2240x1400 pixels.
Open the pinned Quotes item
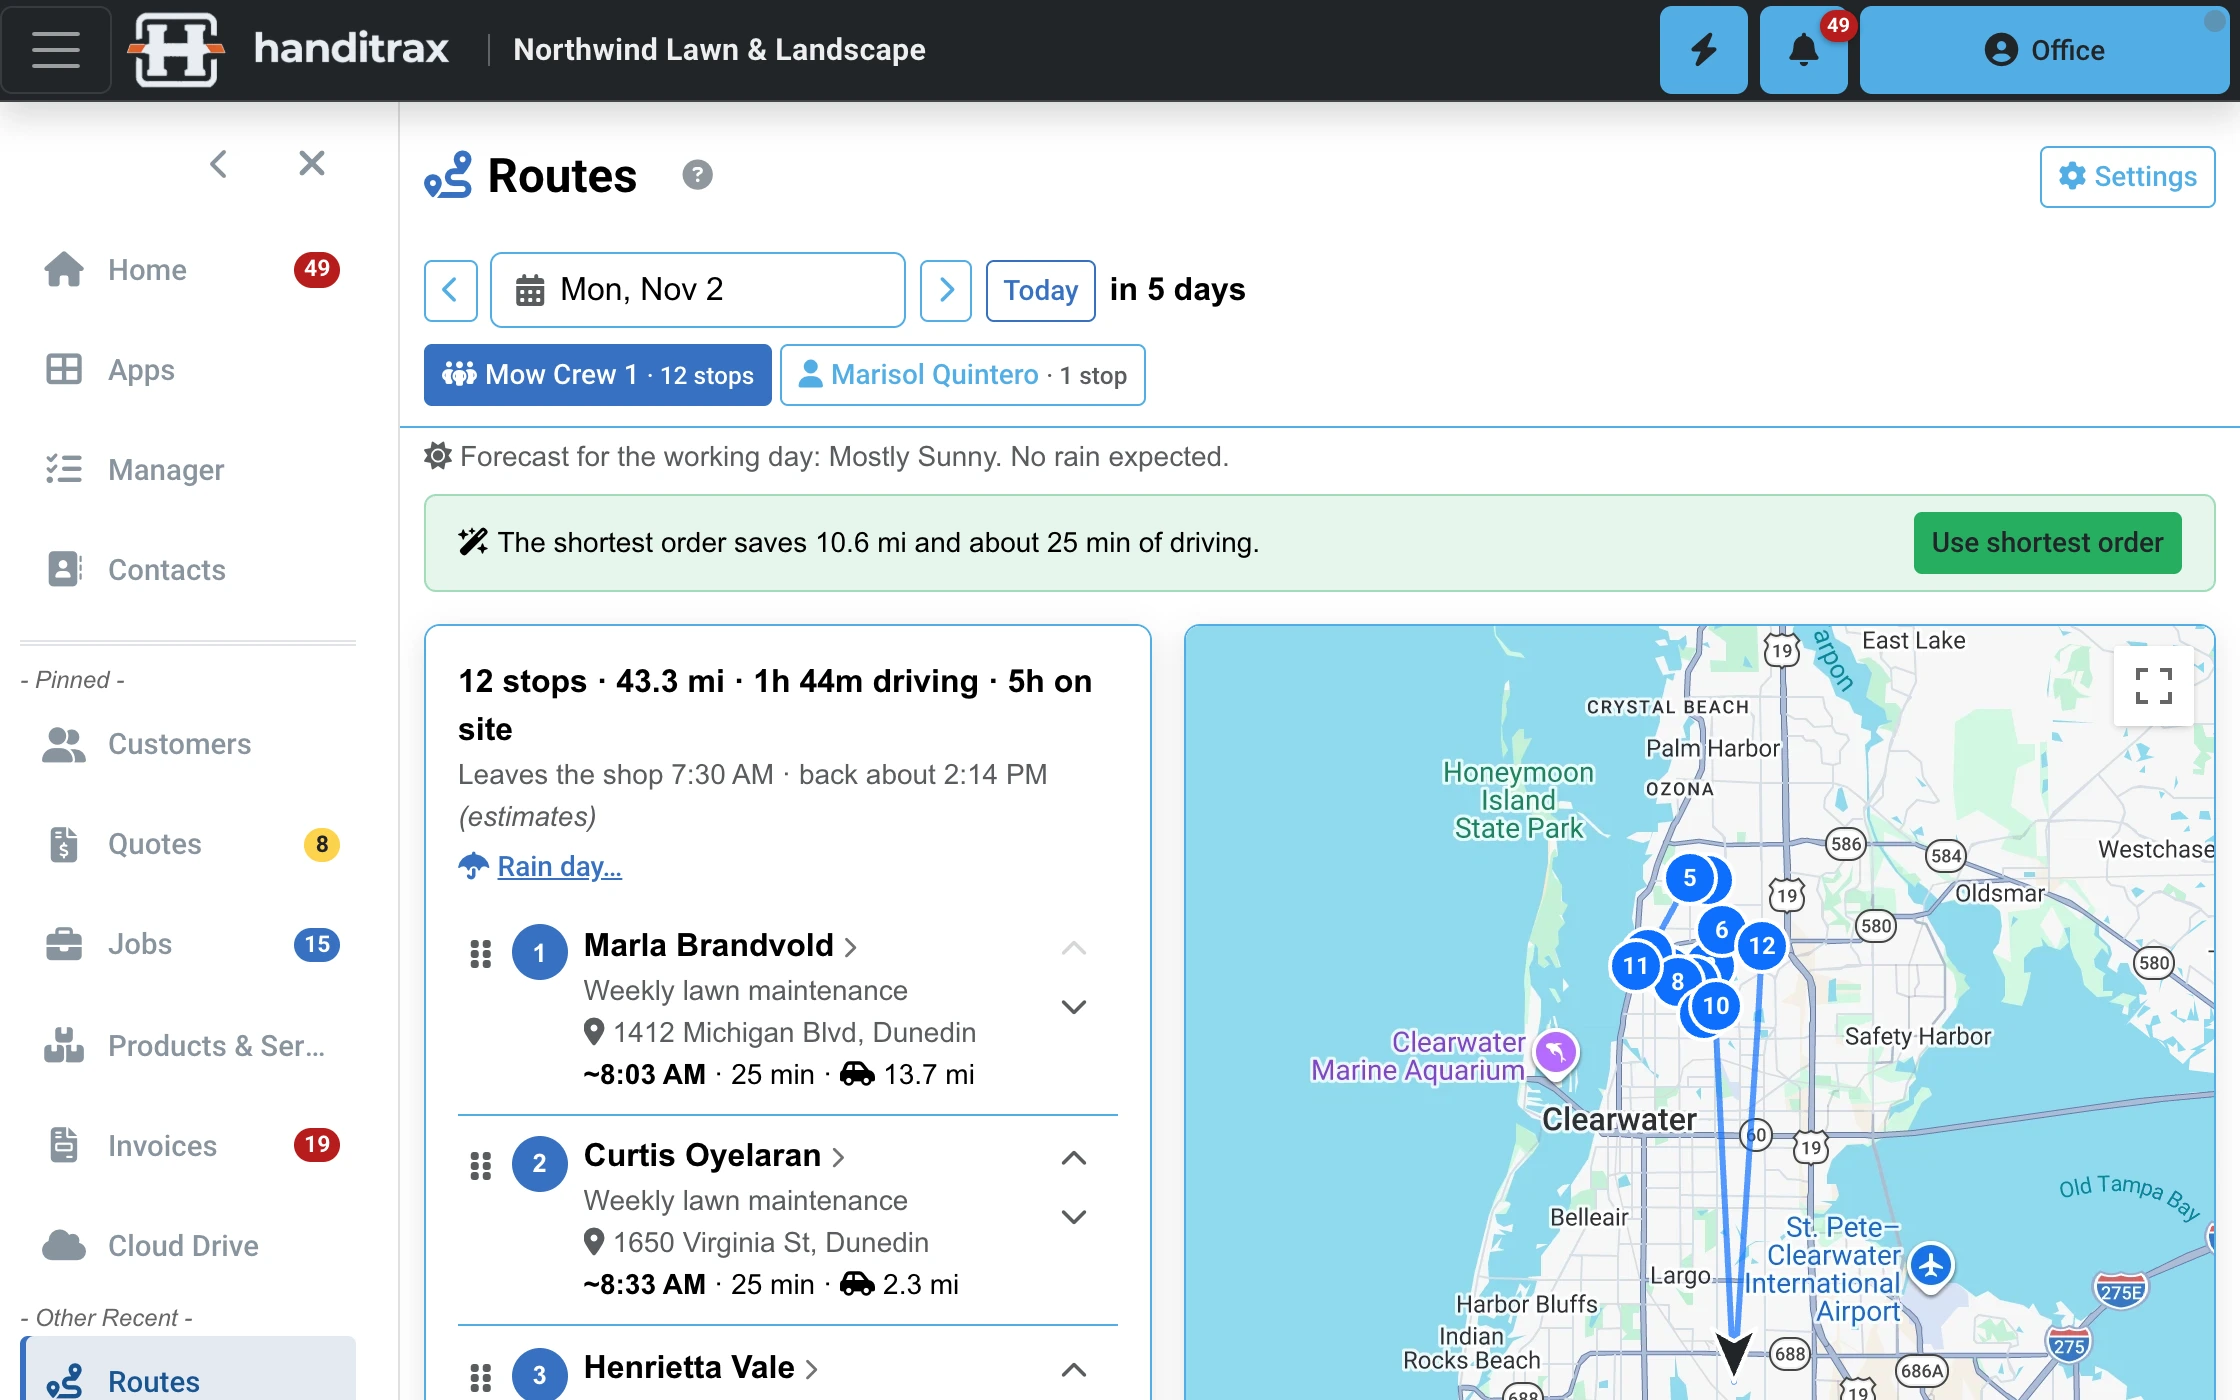pyautogui.click(x=188, y=844)
